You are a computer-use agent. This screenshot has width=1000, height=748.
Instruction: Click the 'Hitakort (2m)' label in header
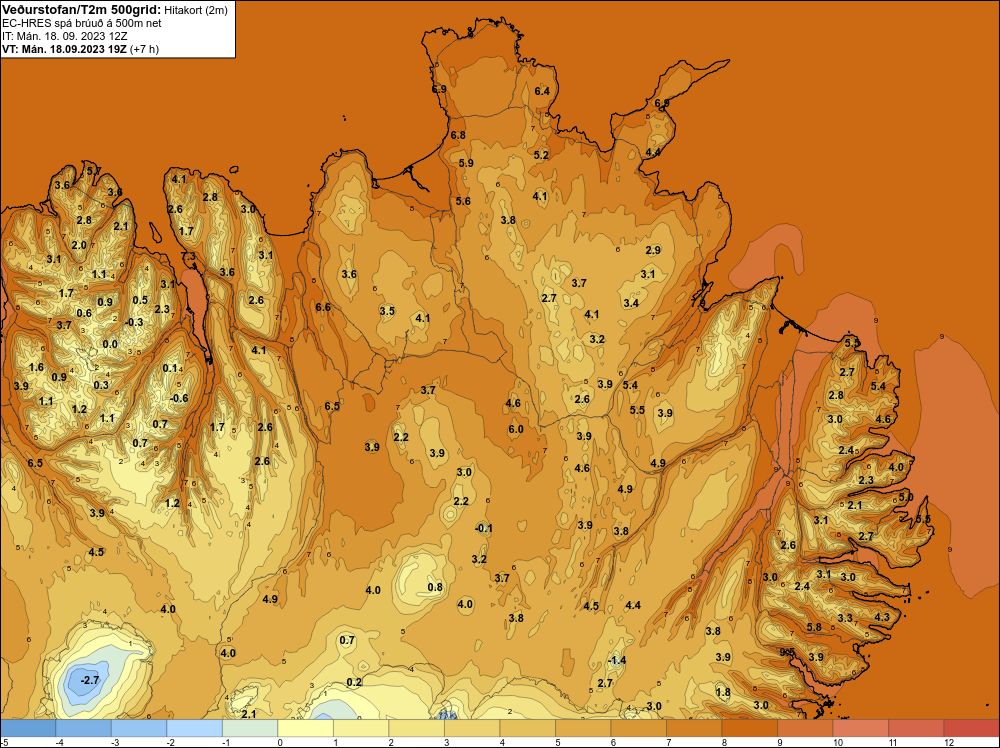(195, 10)
